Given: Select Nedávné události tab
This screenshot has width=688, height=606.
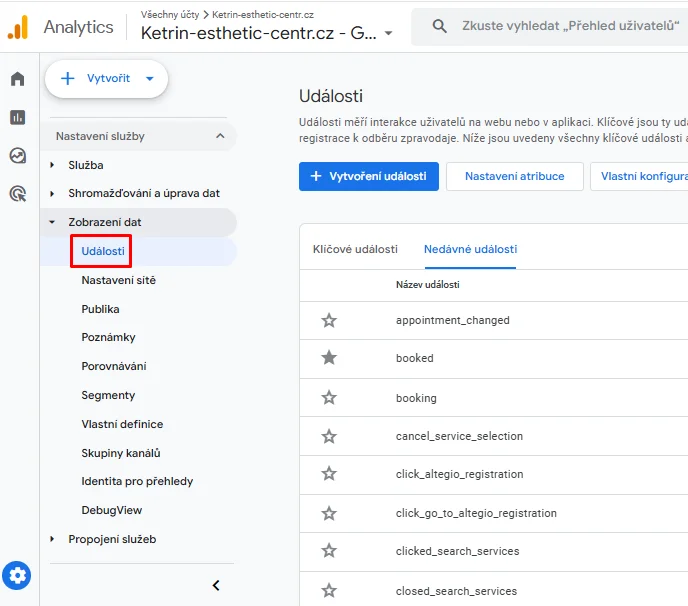Looking at the screenshot, I should pyautogui.click(x=470, y=249).
